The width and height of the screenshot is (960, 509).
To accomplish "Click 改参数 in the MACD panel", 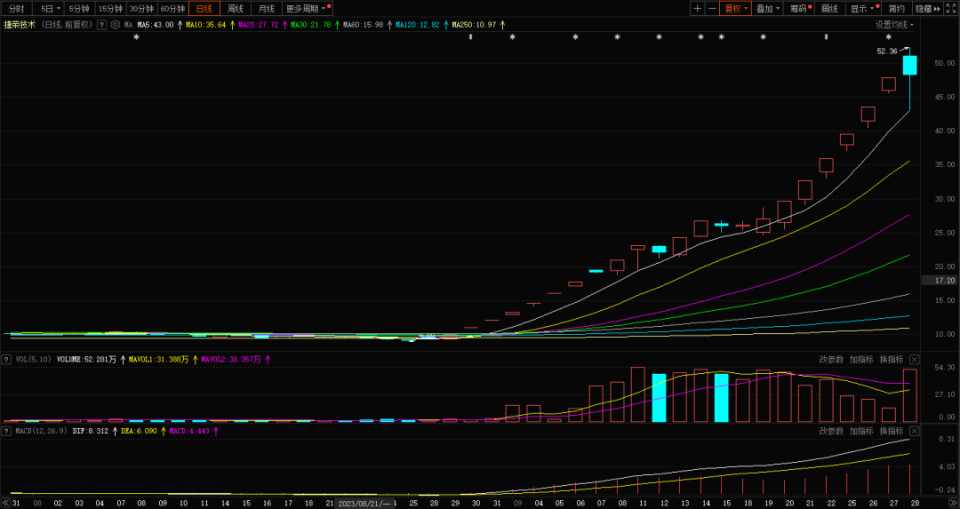I will tap(831, 431).
